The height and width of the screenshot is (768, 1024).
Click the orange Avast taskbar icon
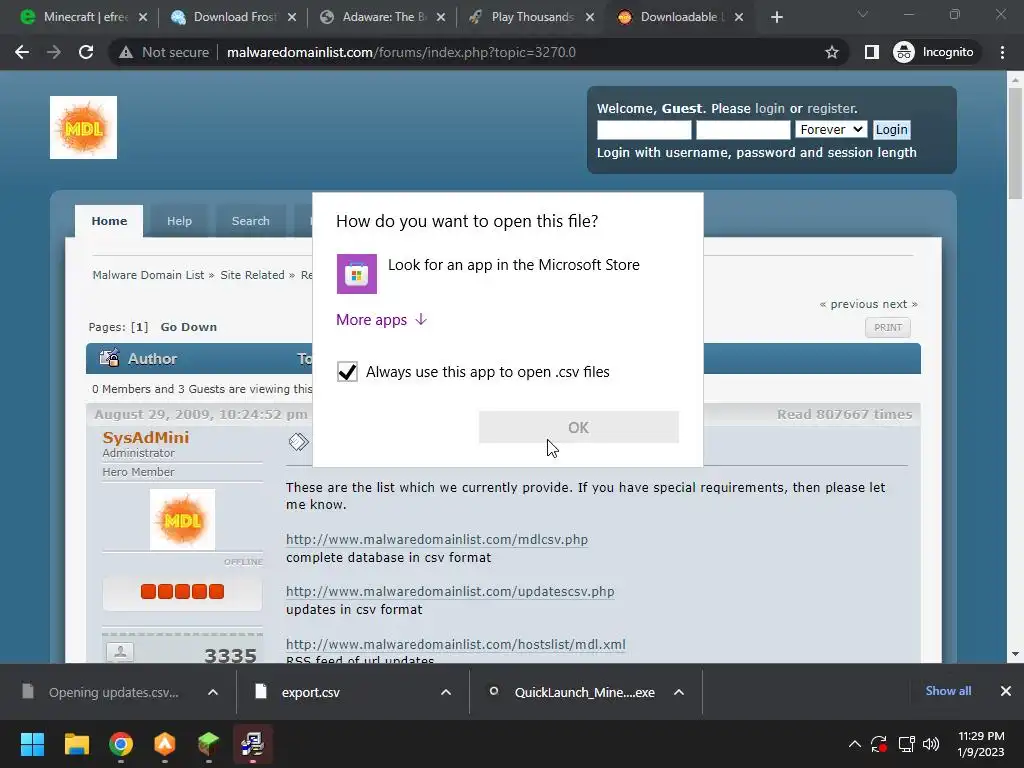tap(165, 744)
